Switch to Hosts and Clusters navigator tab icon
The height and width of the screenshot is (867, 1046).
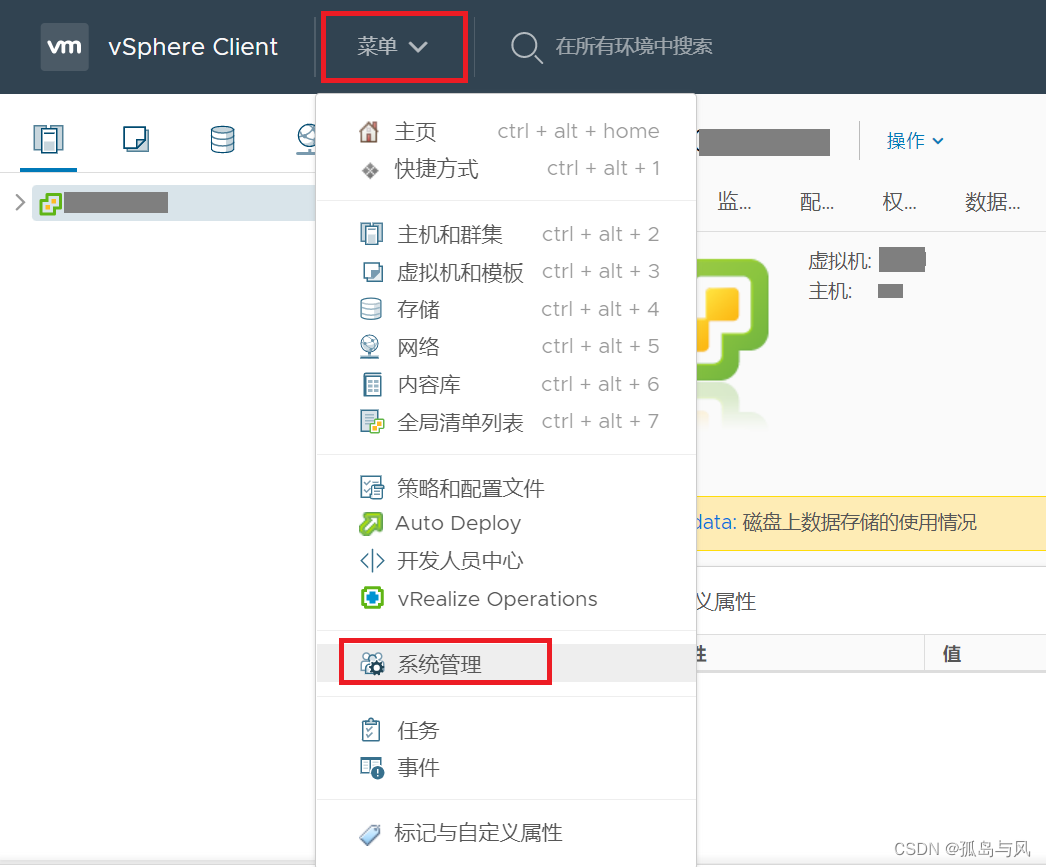tap(48, 139)
